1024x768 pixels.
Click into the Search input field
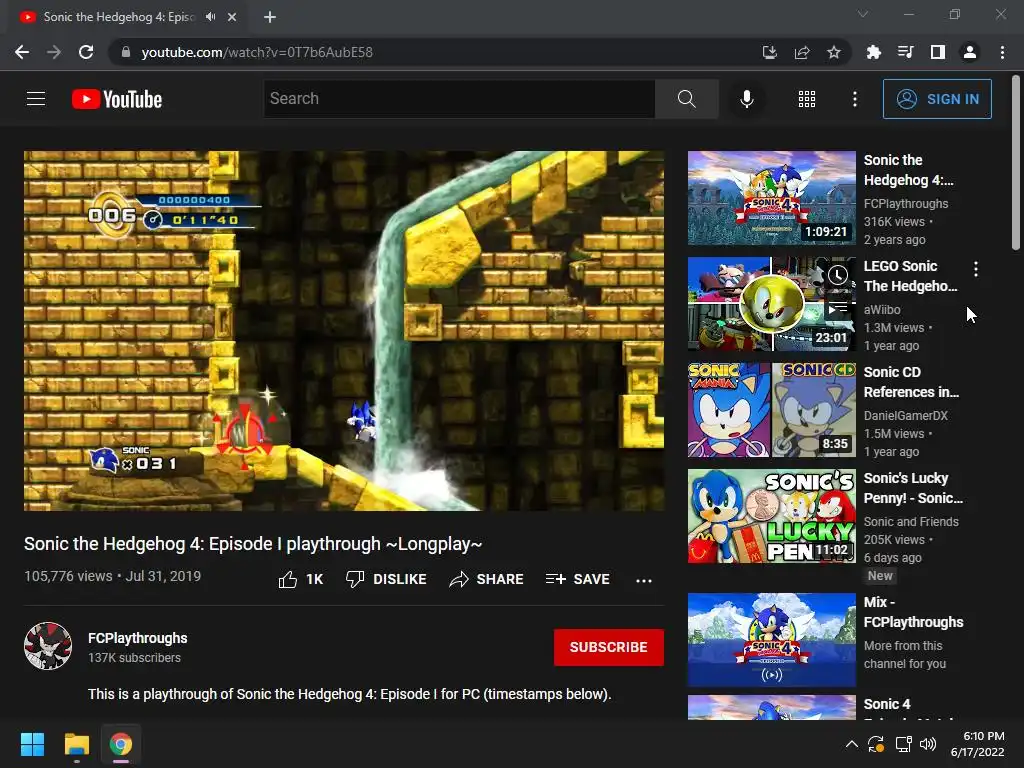pos(459,99)
